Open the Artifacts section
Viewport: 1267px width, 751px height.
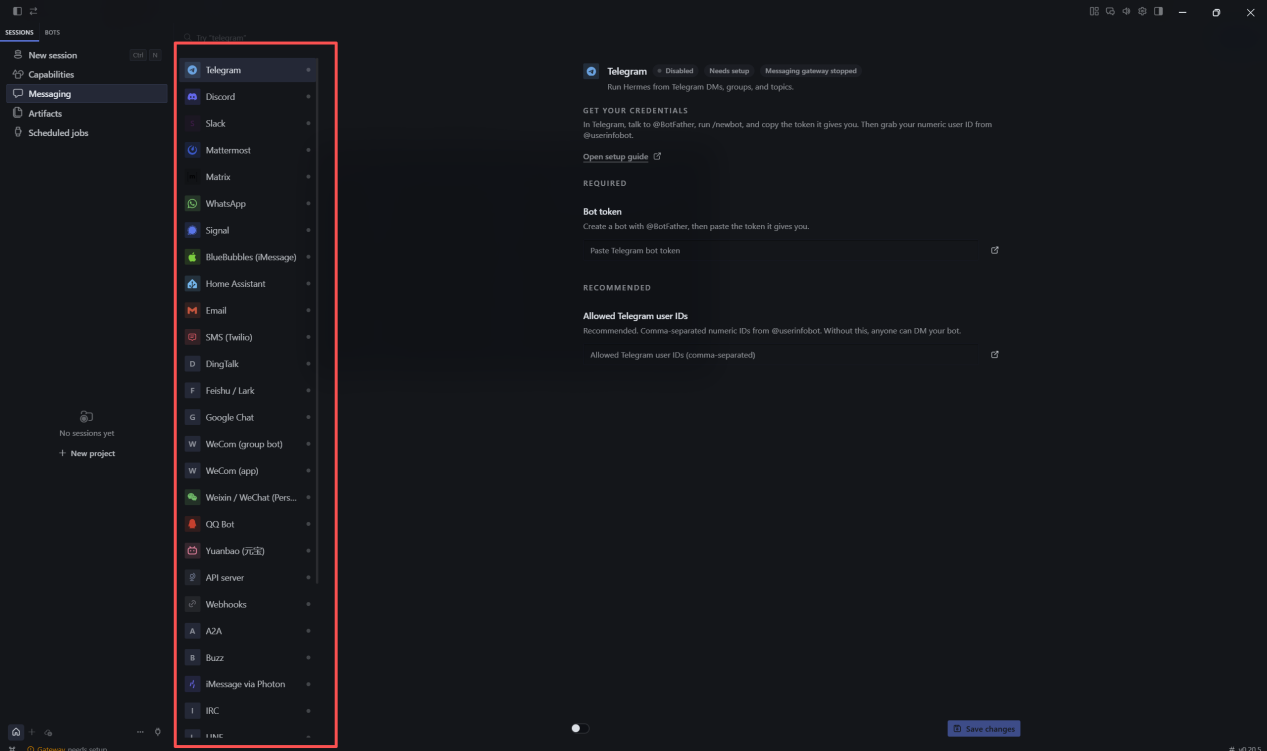86,113
